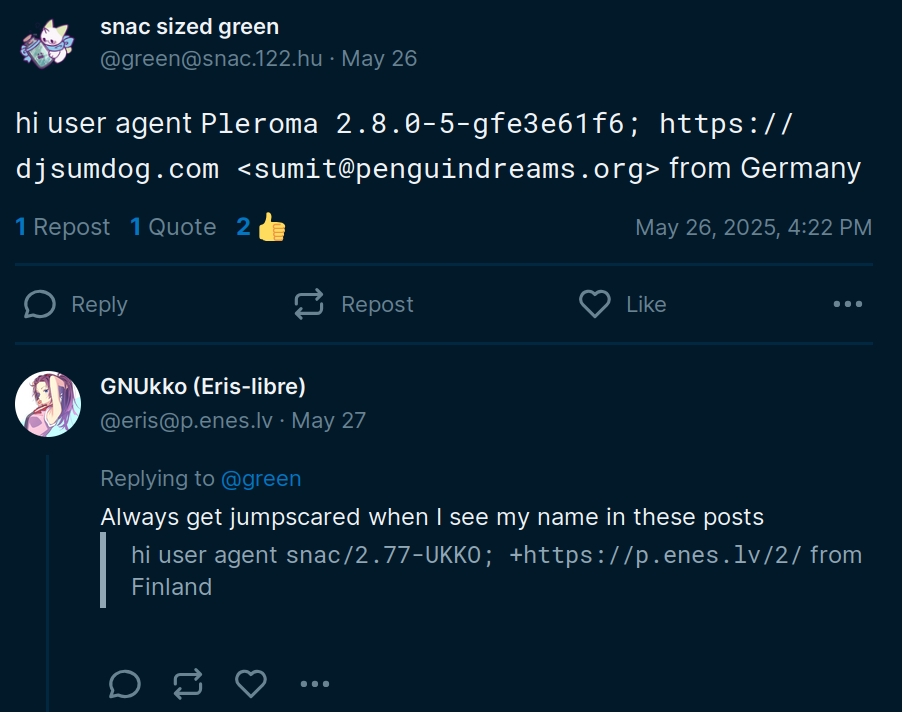Open snac sized green's cat avatar
The image size is (902, 712).
(48, 44)
